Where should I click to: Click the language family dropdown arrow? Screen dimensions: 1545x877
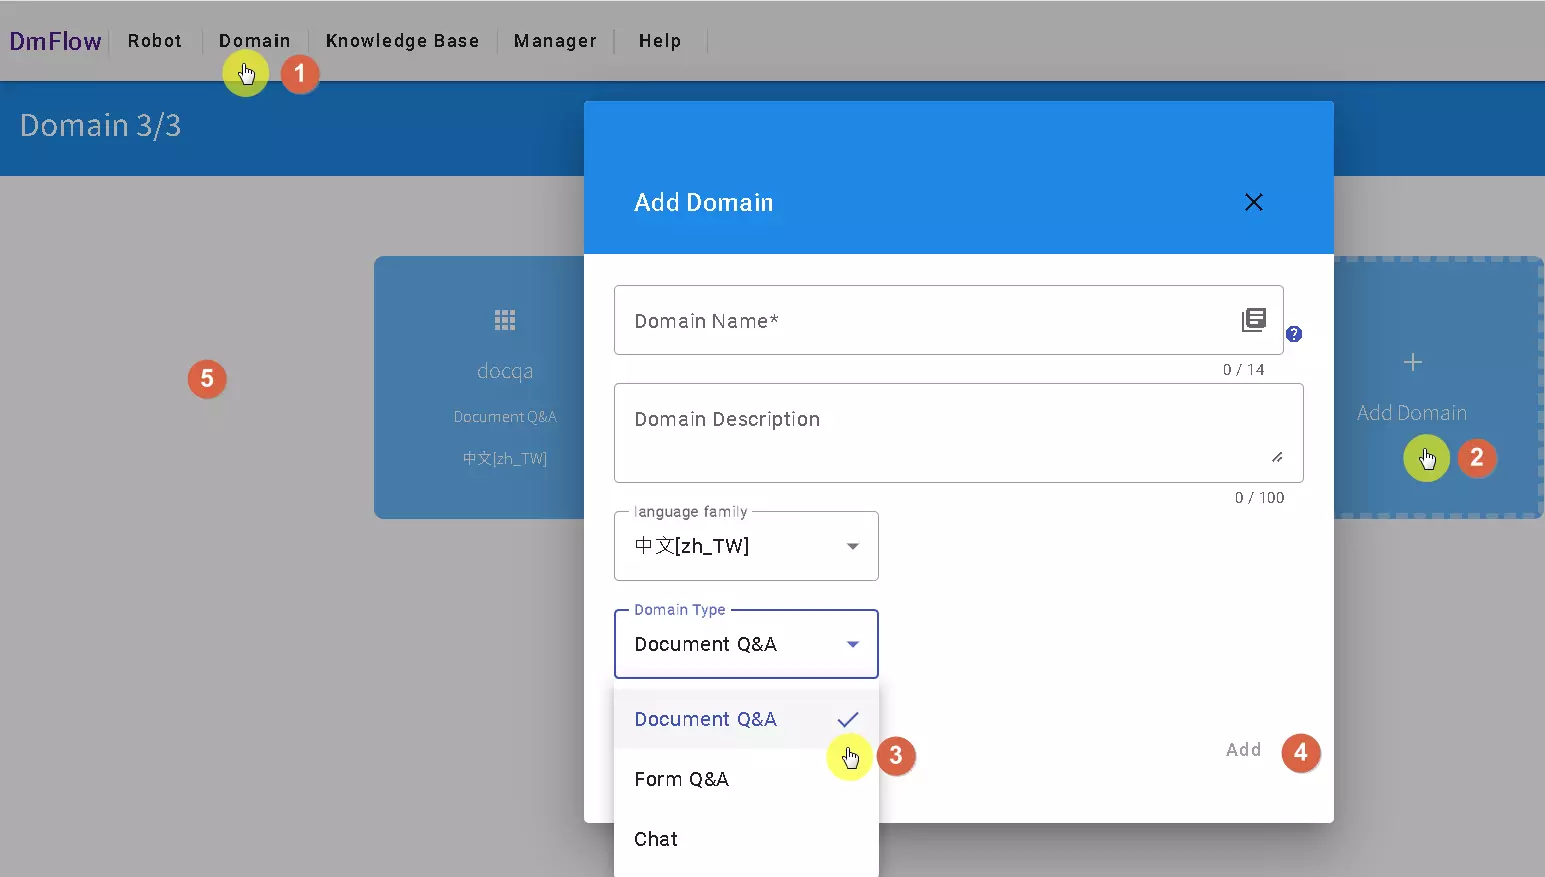pos(852,546)
